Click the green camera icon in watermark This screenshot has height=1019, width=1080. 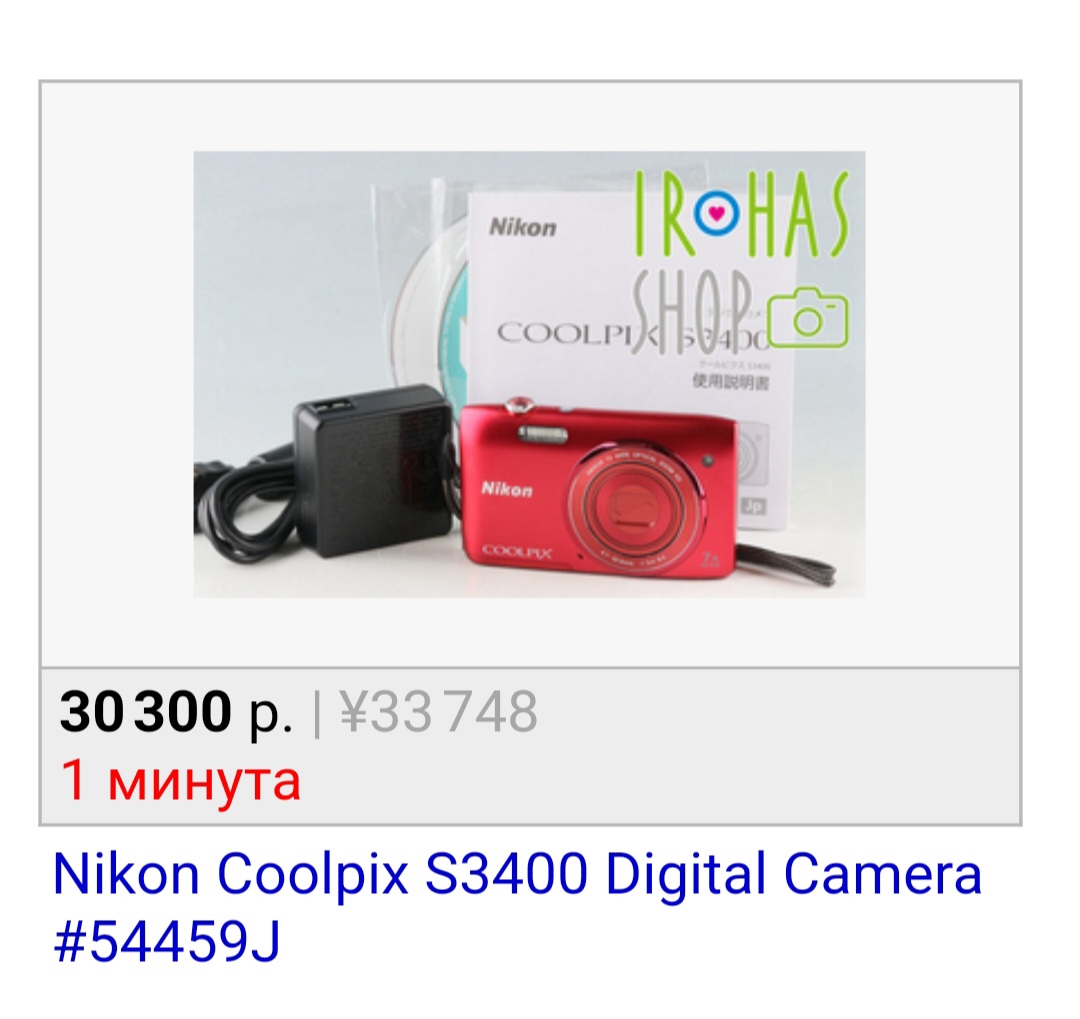point(809,317)
